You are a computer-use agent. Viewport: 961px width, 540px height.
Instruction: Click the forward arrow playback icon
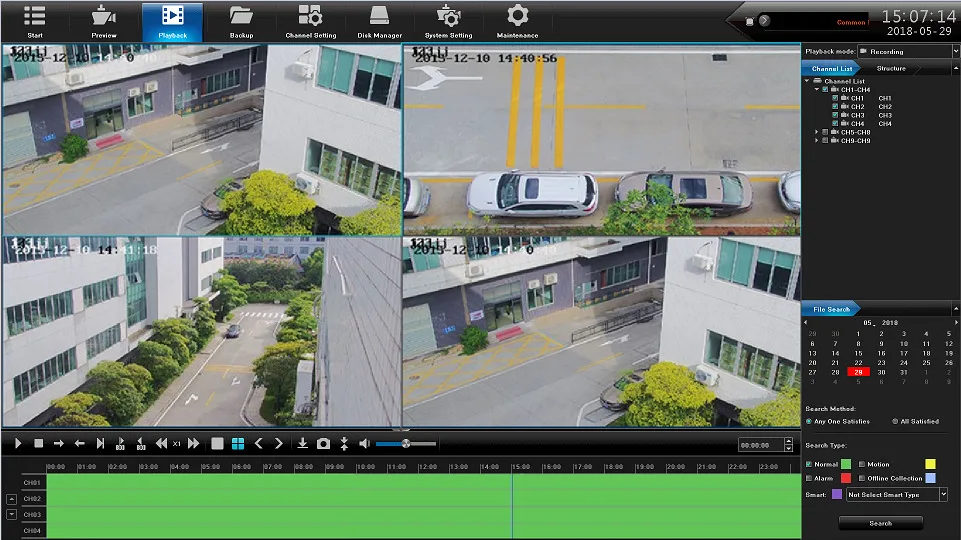[x=59, y=443]
